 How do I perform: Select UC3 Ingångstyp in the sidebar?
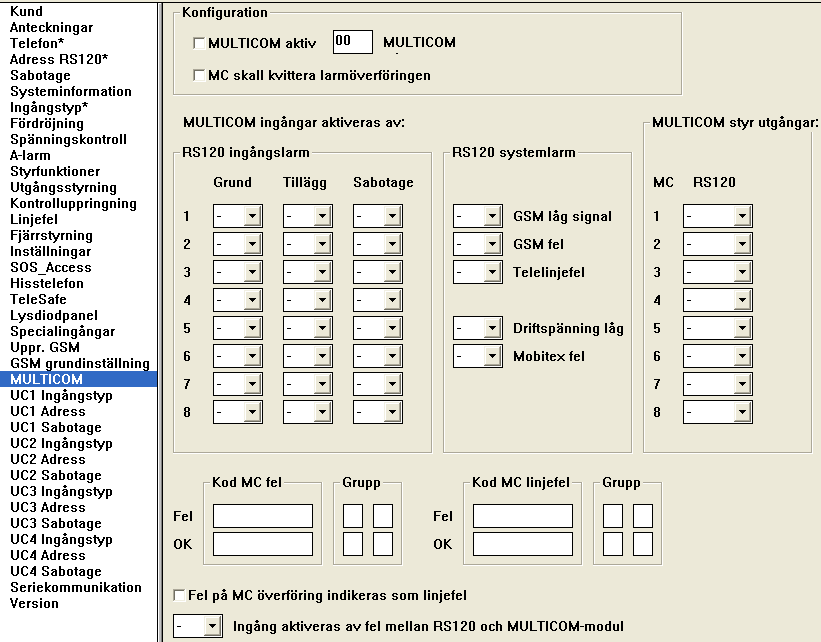pos(61,491)
